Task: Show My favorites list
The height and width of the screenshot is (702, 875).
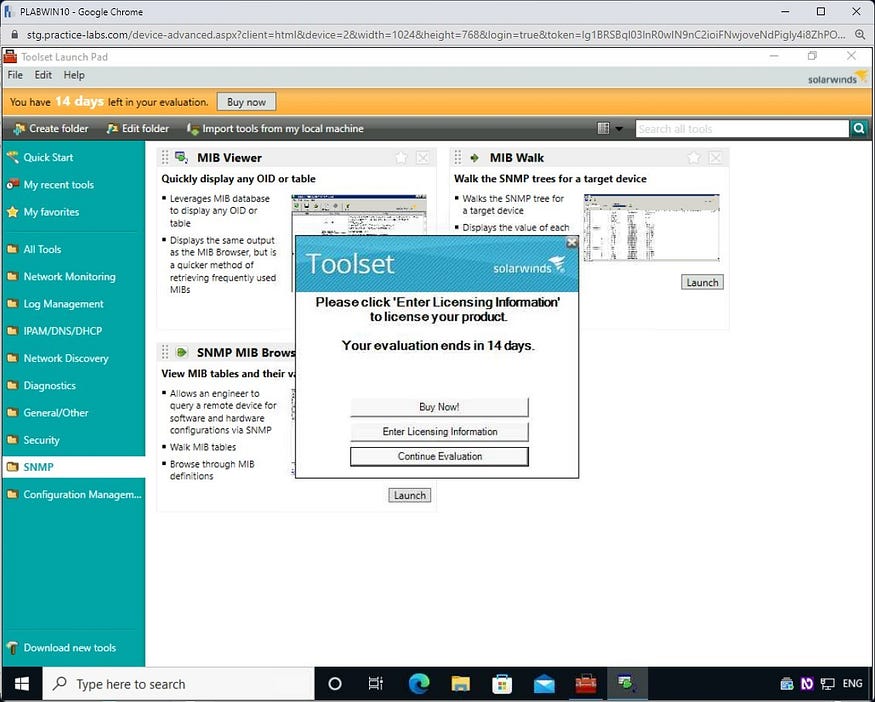Action: [51, 212]
